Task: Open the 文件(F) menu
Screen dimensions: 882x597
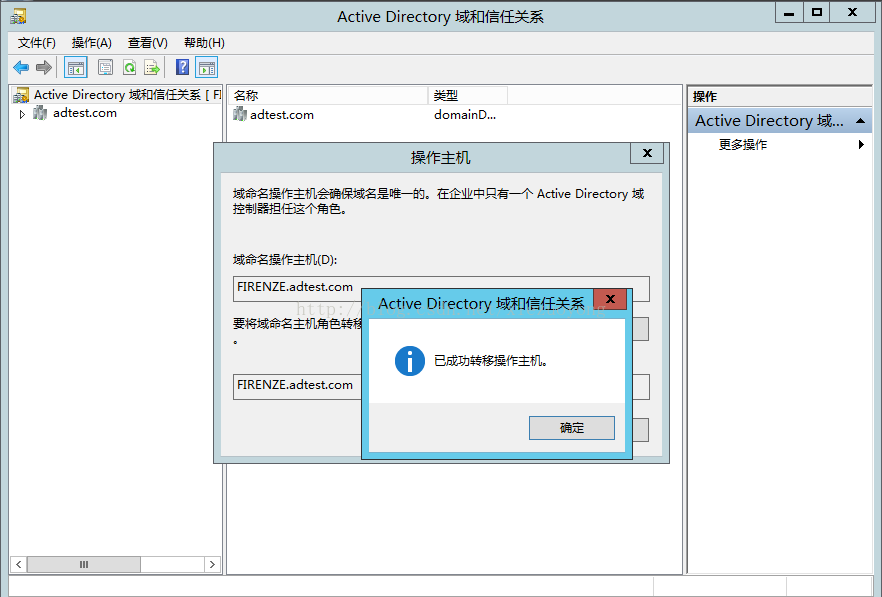Action: (x=37, y=43)
